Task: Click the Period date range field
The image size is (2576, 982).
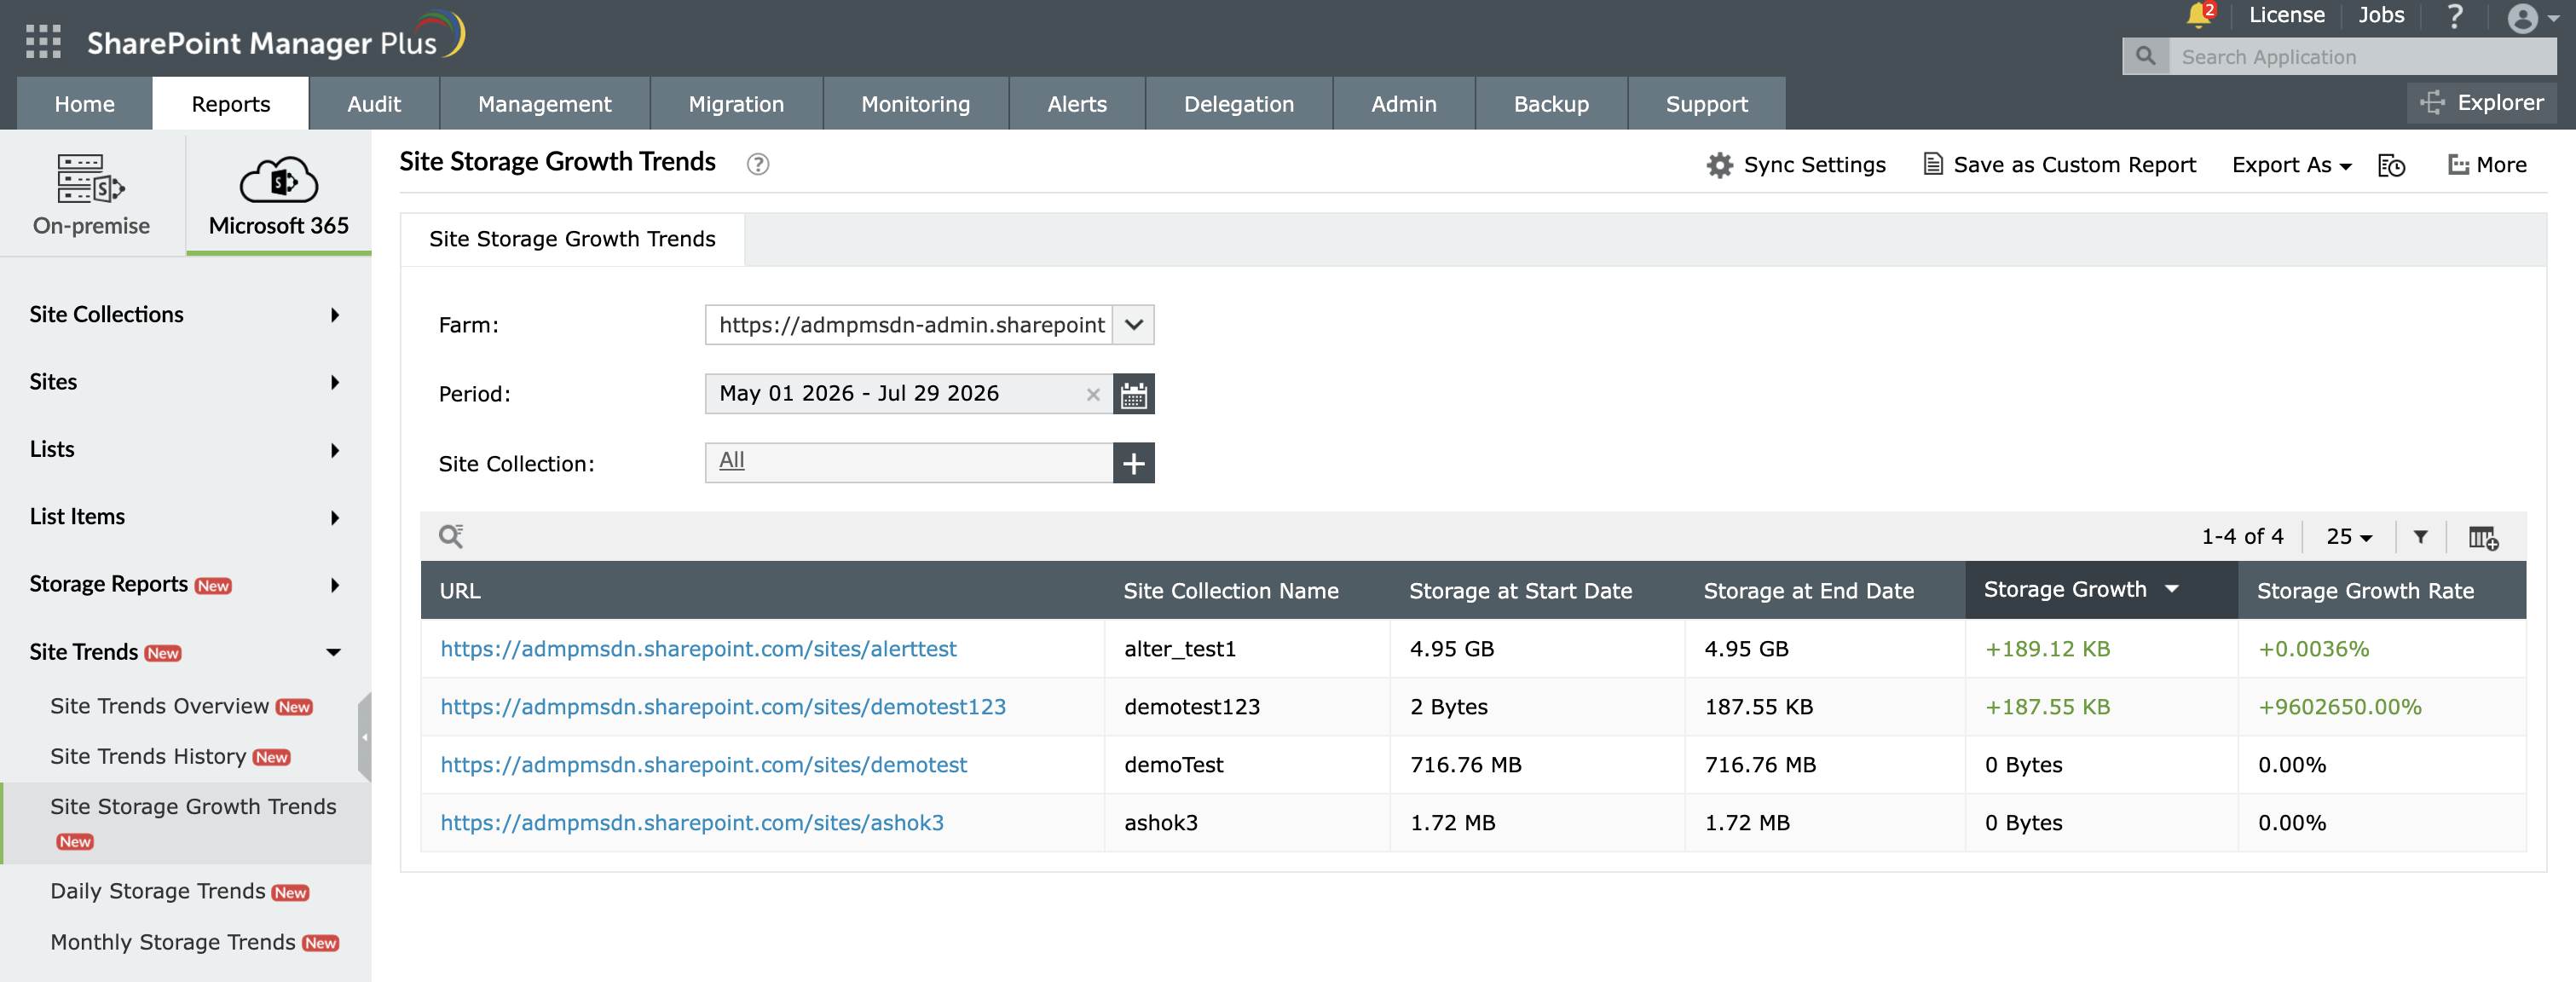Action: (x=909, y=394)
